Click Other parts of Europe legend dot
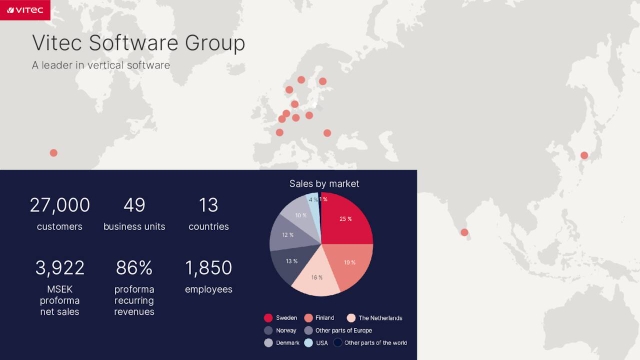The width and height of the screenshot is (640, 360). (x=309, y=330)
